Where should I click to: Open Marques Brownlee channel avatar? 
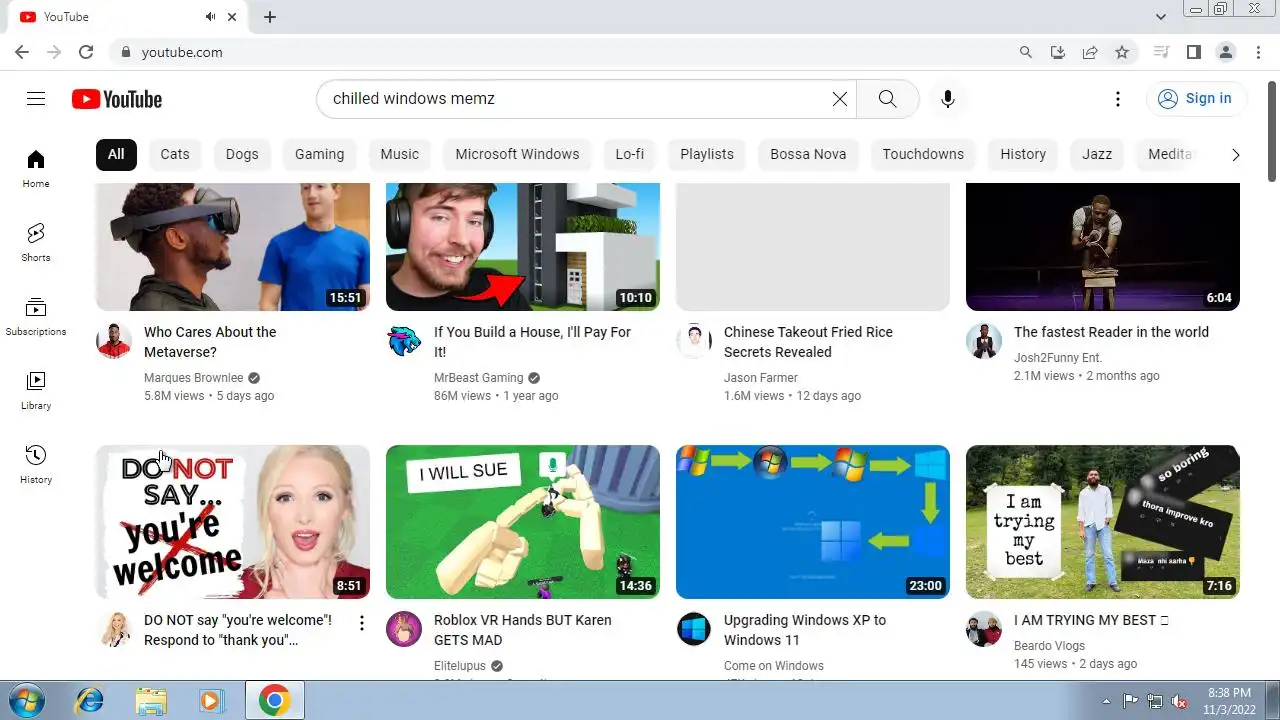[114, 341]
